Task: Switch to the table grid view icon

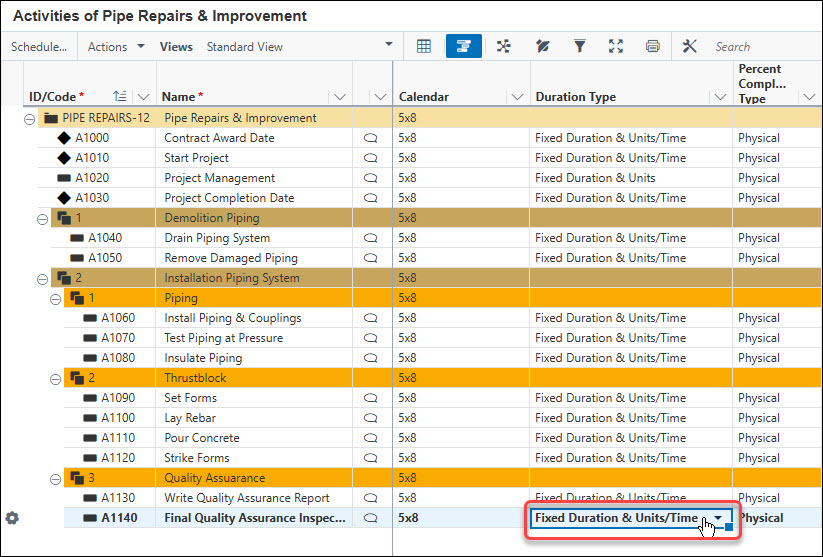Action: pyautogui.click(x=424, y=46)
